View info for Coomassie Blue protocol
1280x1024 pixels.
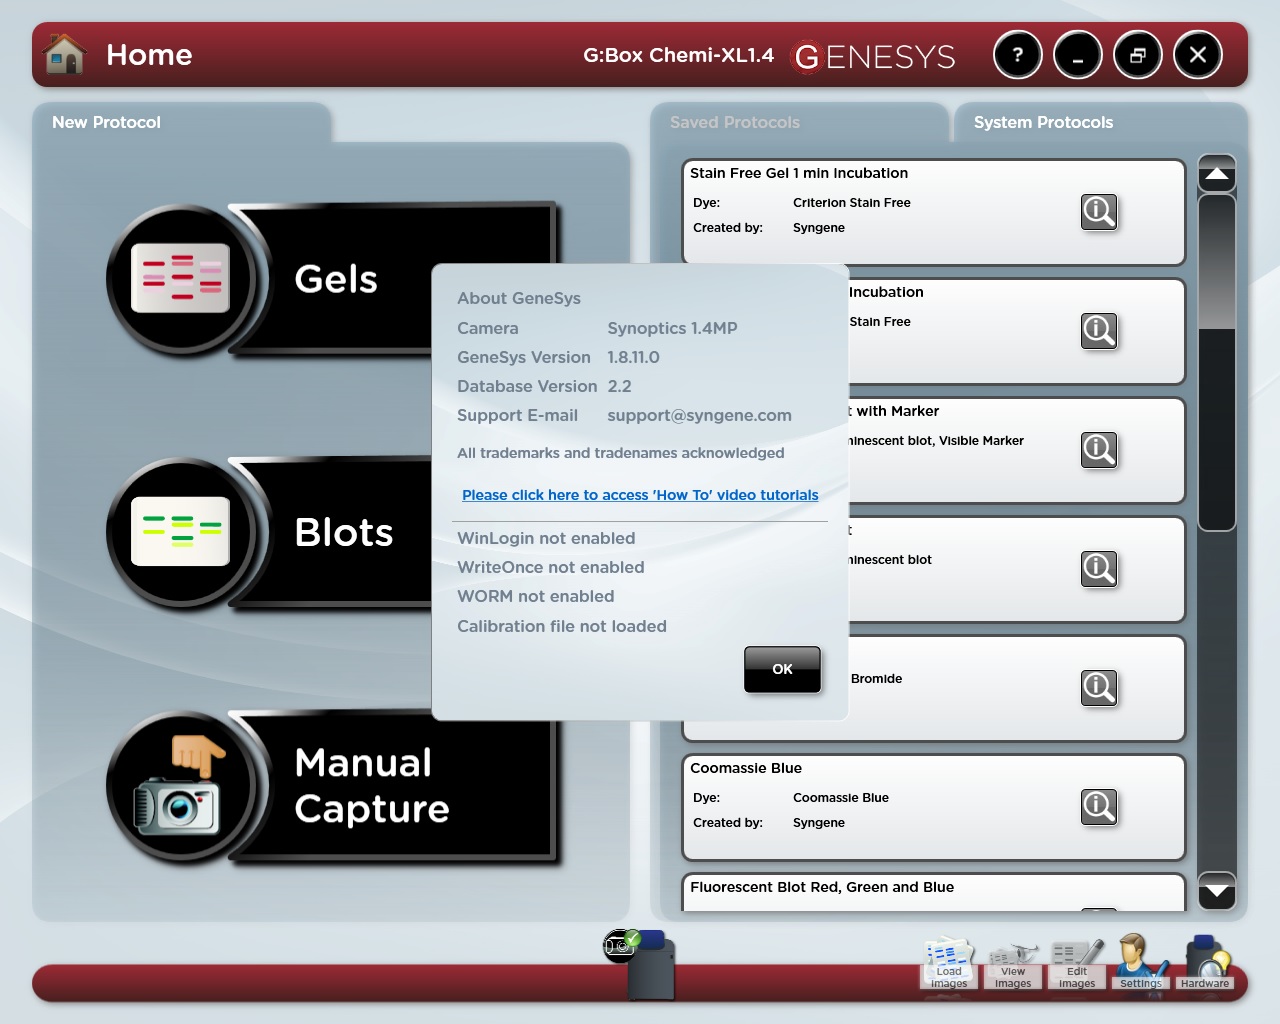click(1099, 807)
